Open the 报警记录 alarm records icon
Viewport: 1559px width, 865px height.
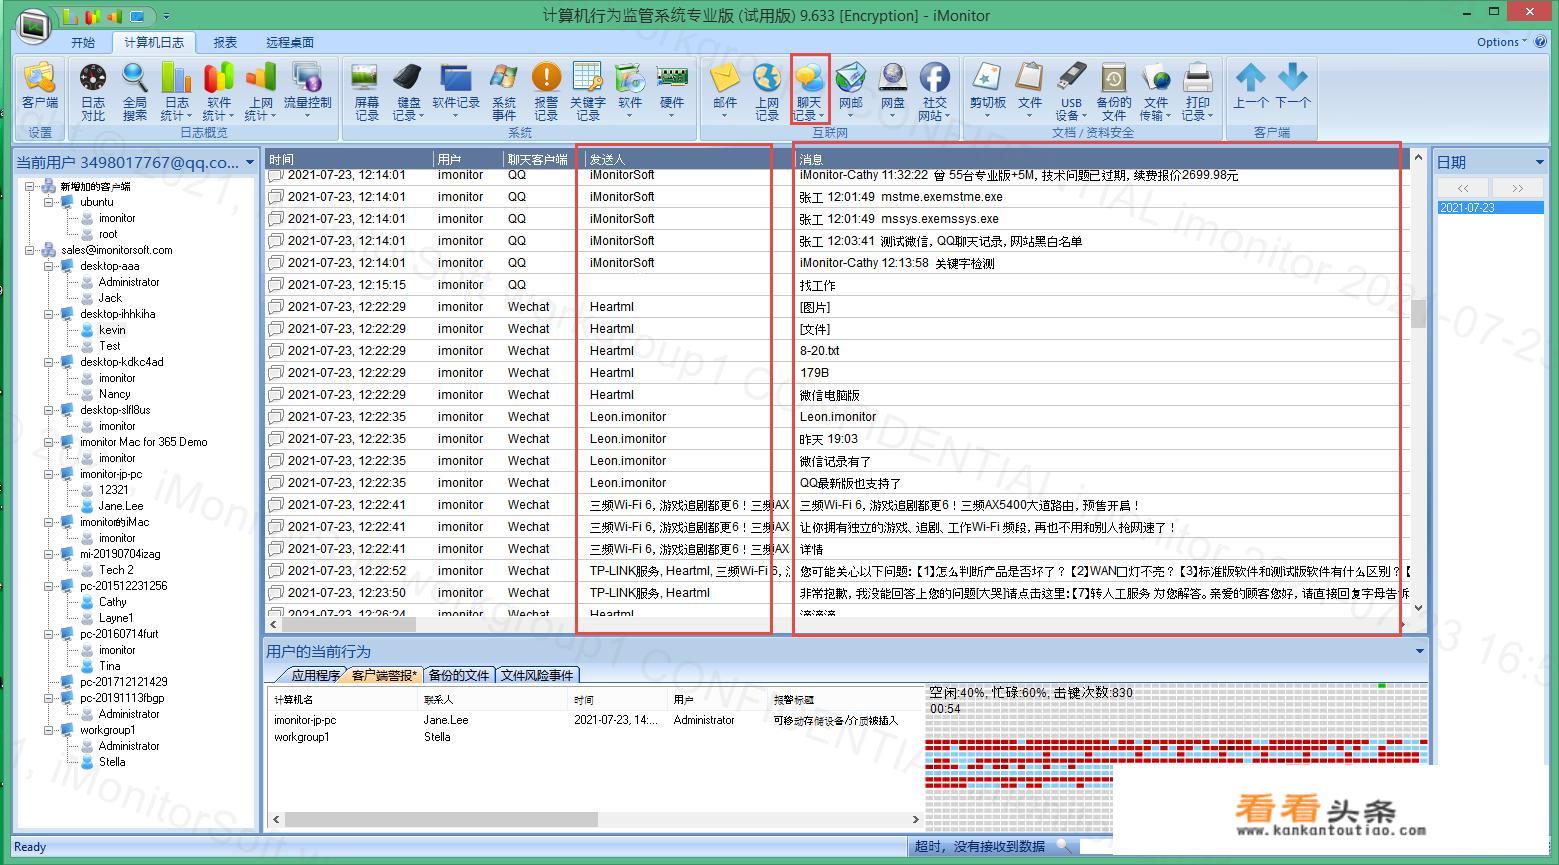tap(546, 91)
